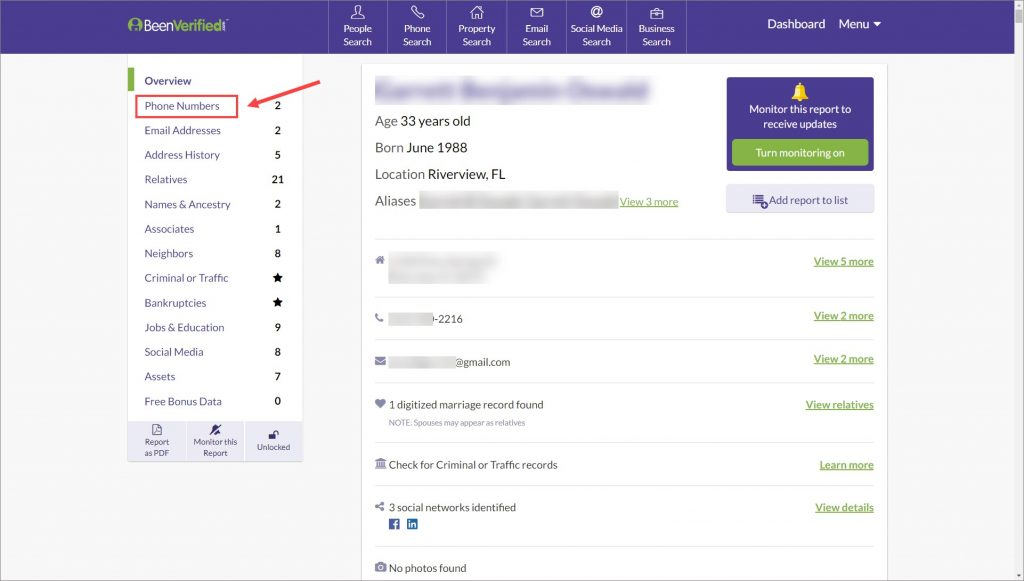Click Turn monitoring on button
Viewport: 1024px width, 581px height.
pyautogui.click(x=799, y=153)
